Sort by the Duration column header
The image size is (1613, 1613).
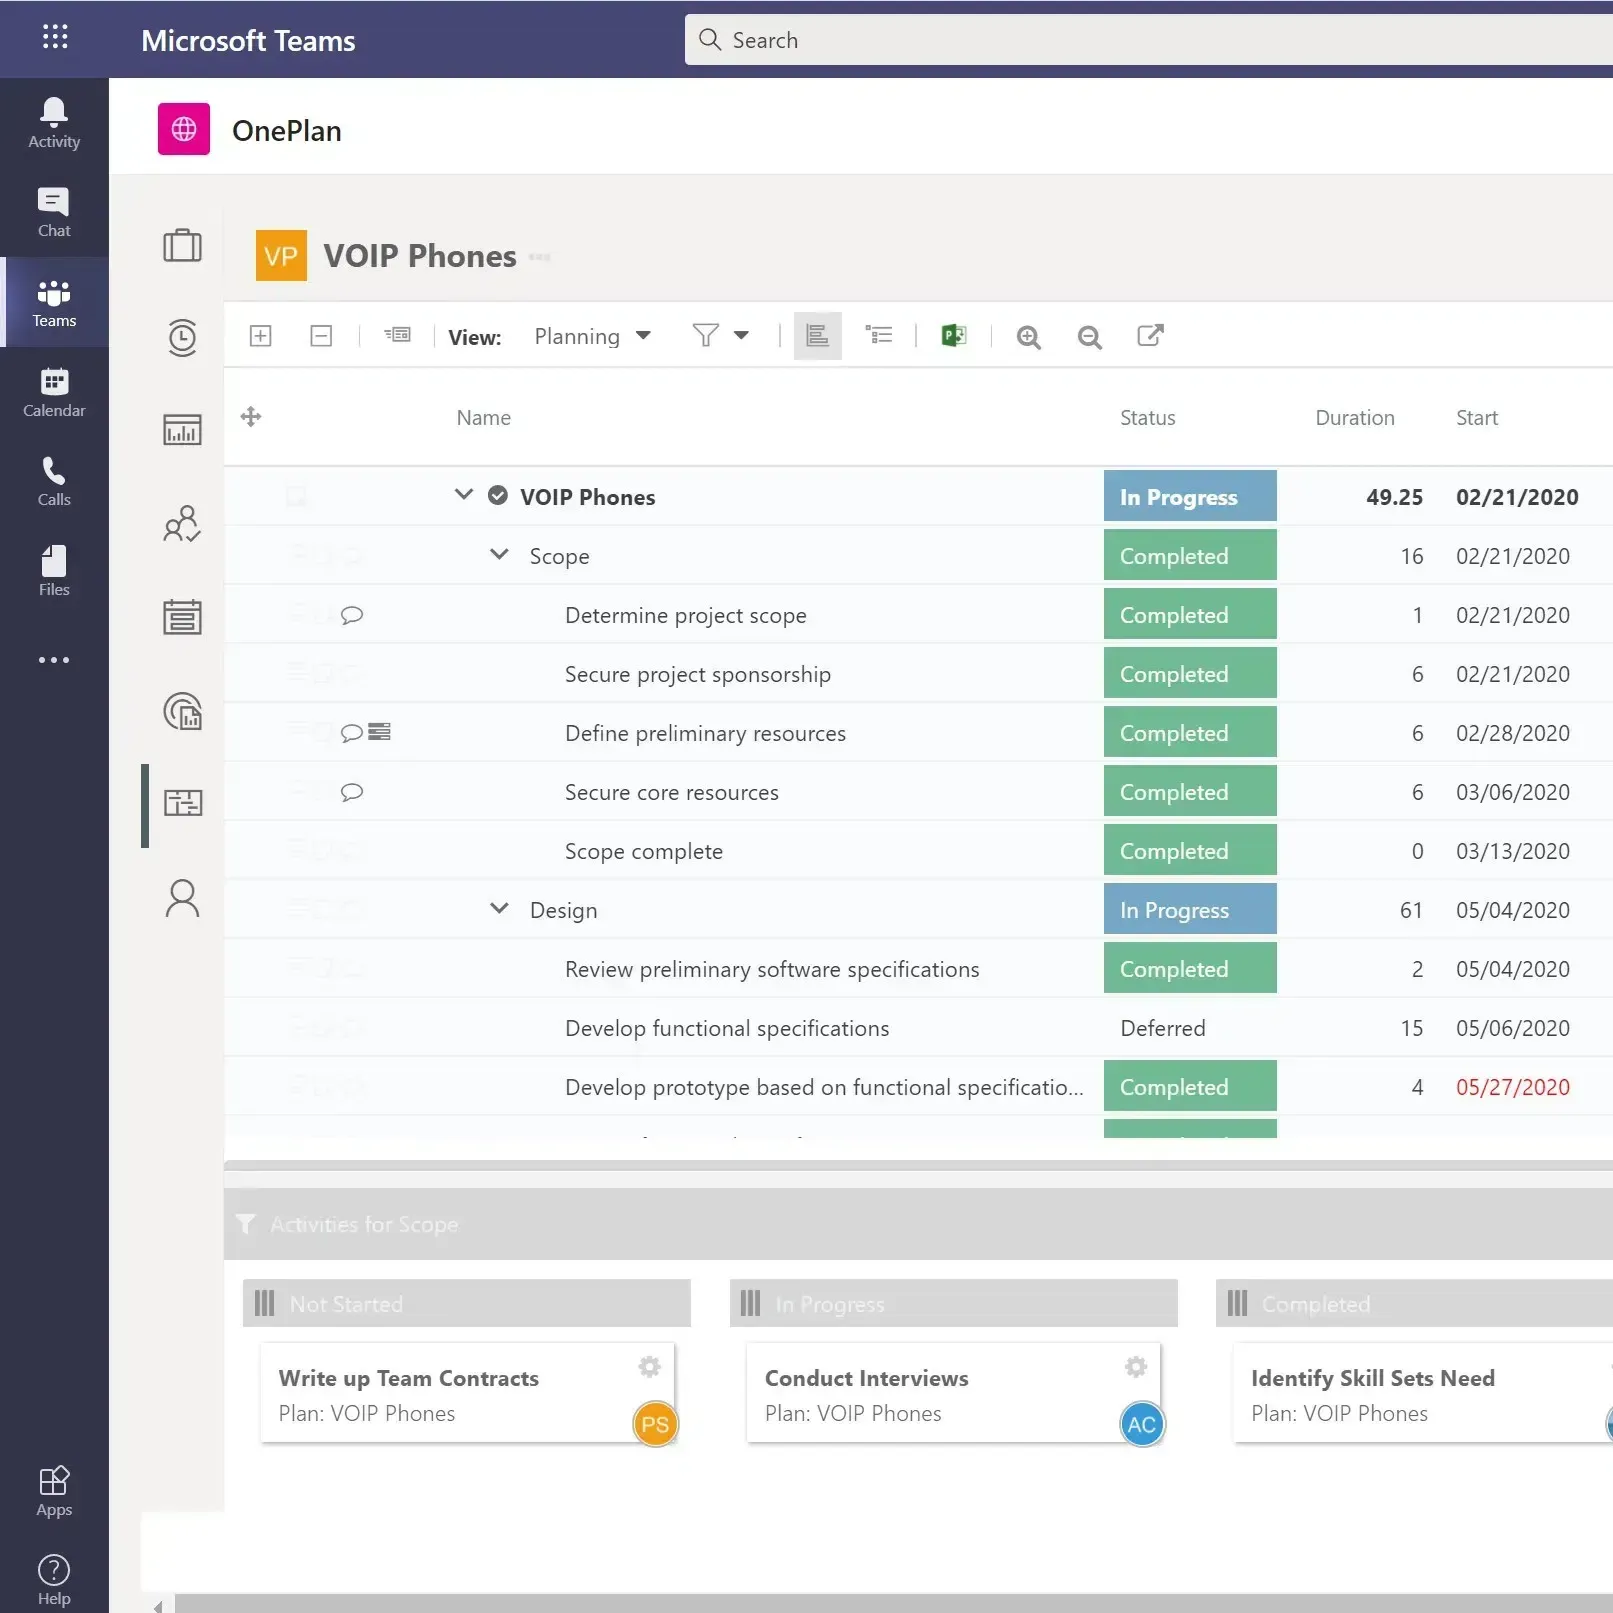point(1355,418)
